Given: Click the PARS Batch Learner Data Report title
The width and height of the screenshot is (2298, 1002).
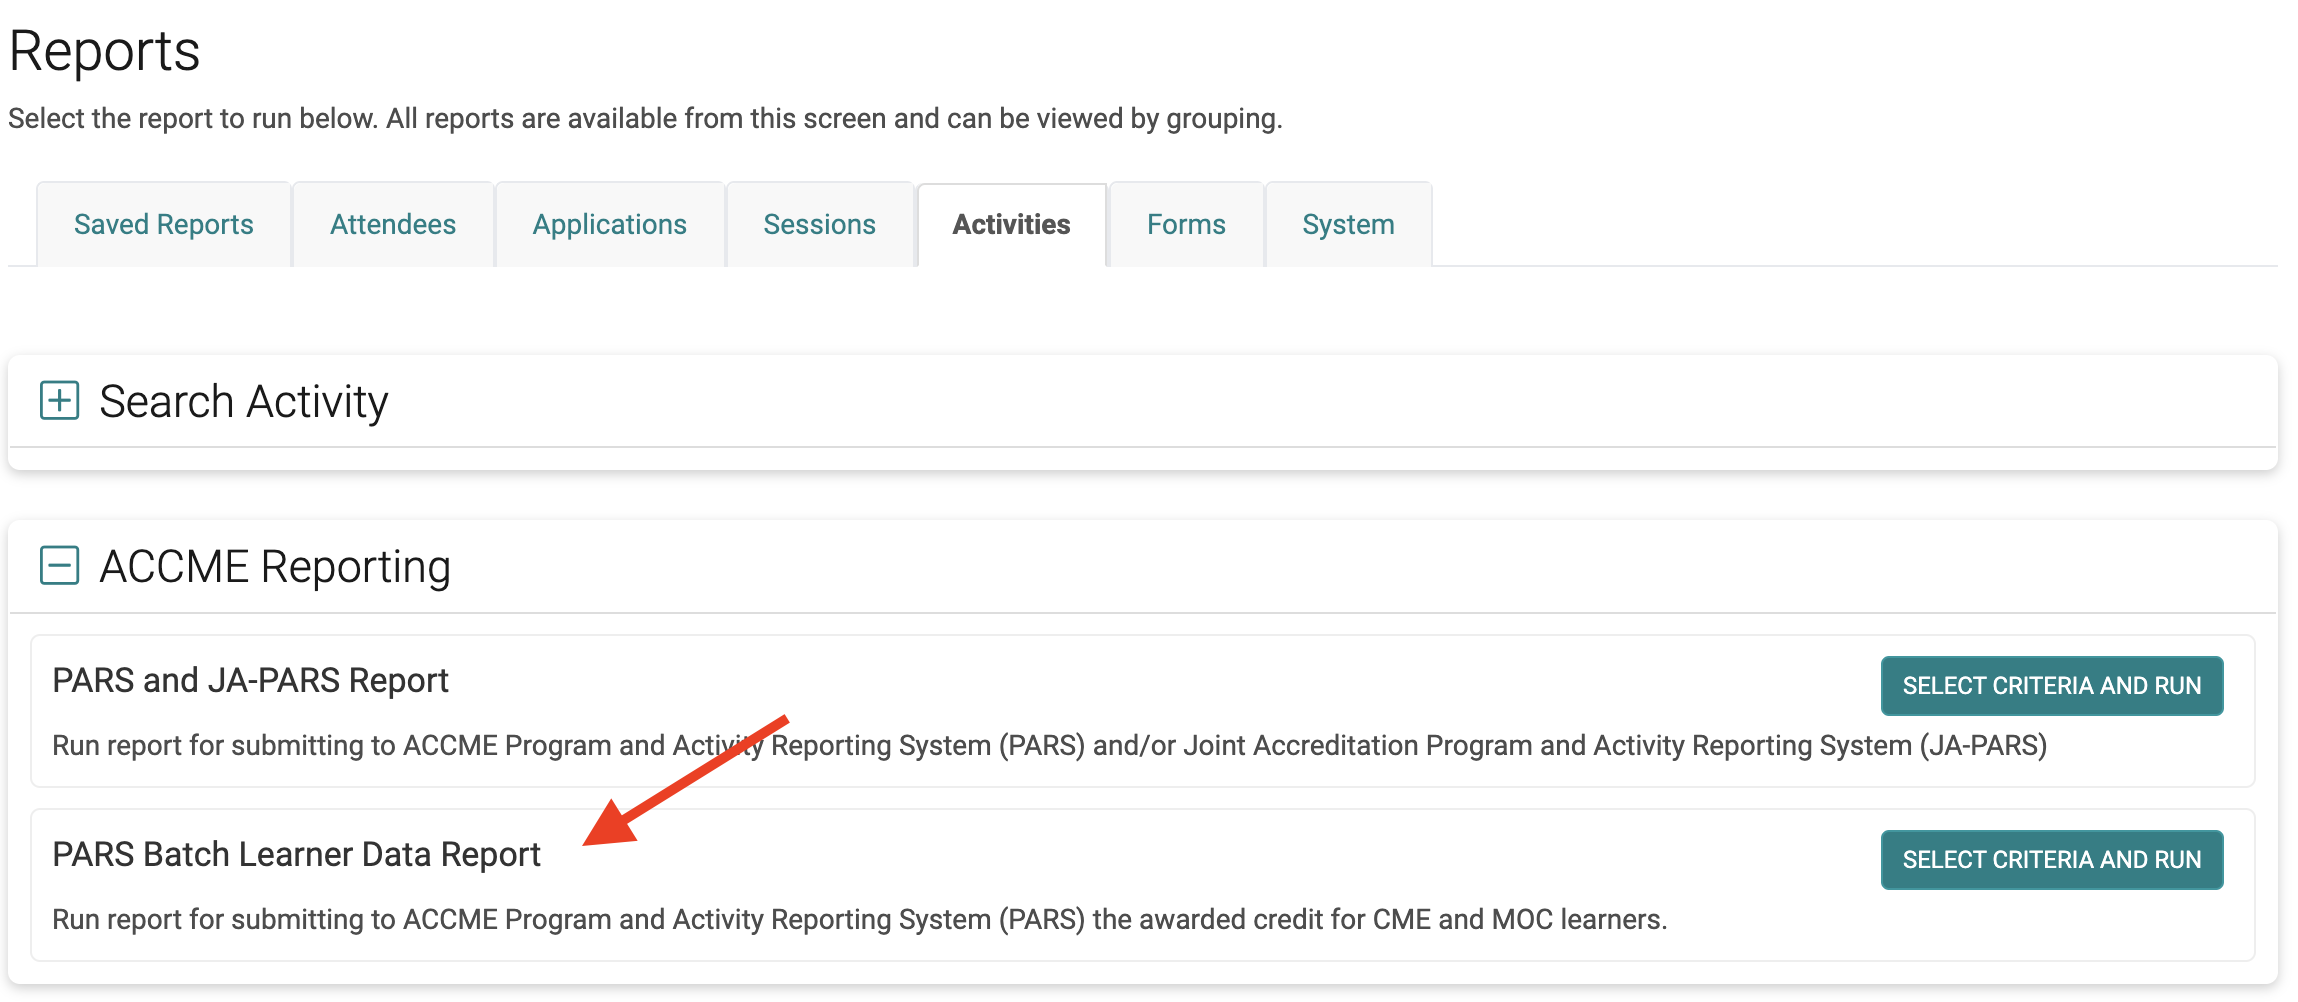Looking at the screenshot, I should pyautogui.click(x=296, y=855).
